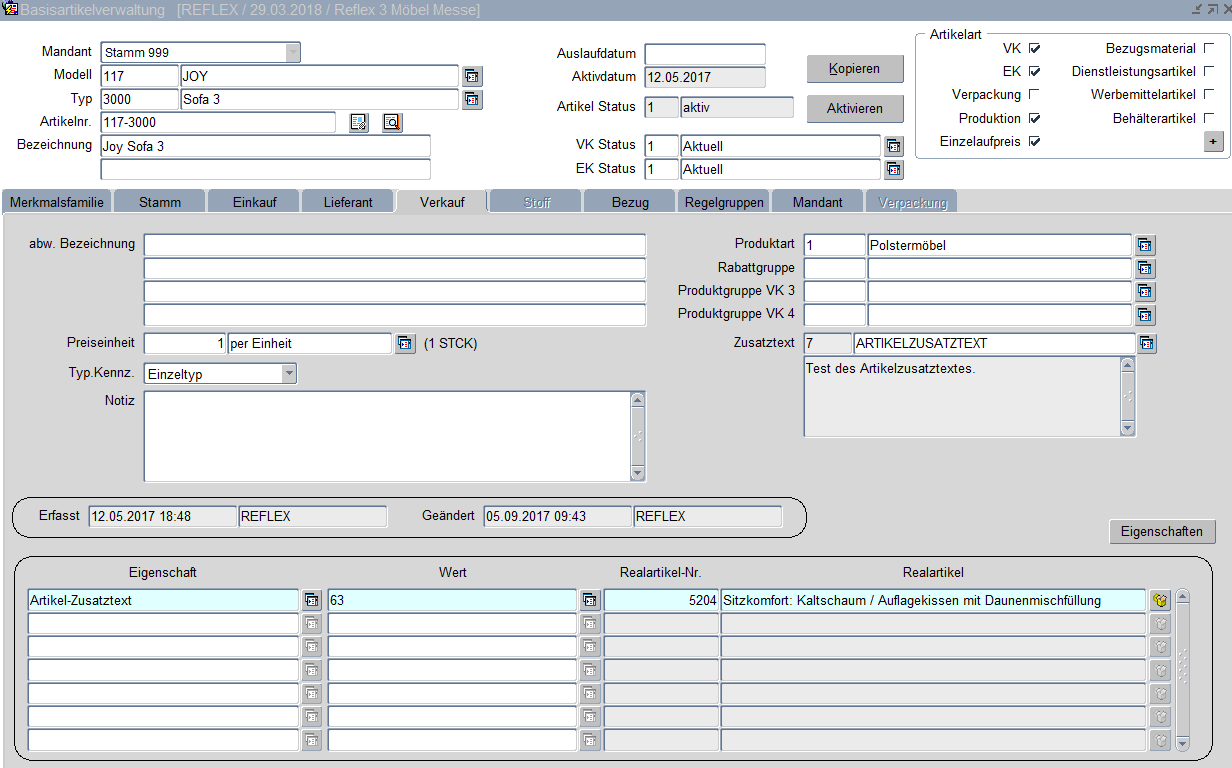Image resolution: width=1232 pixels, height=768 pixels.
Task: Toggle the Verpackung checkbox
Action: [x=1034, y=94]
